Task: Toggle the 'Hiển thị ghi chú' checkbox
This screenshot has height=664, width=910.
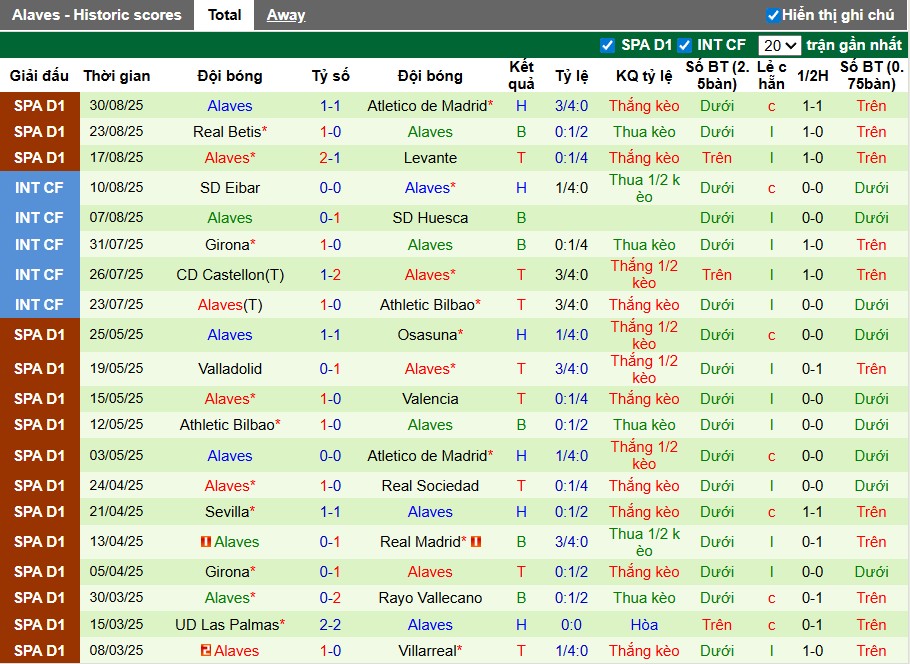Action: (772, 15)
